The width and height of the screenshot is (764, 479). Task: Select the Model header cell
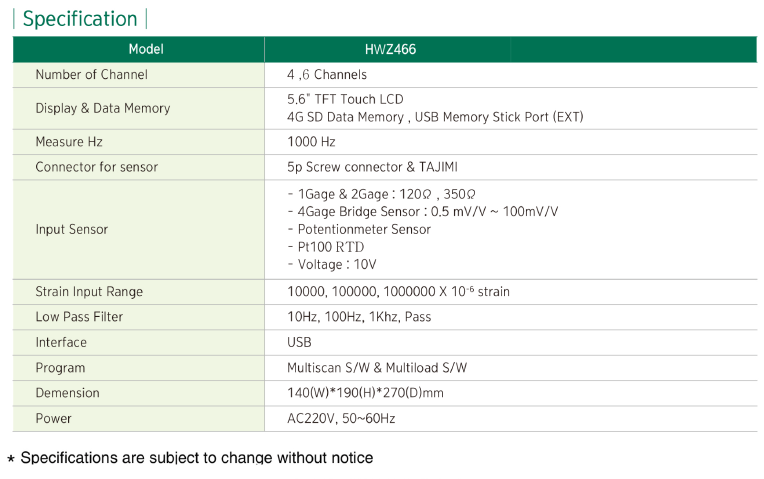(x=146, y=49)
